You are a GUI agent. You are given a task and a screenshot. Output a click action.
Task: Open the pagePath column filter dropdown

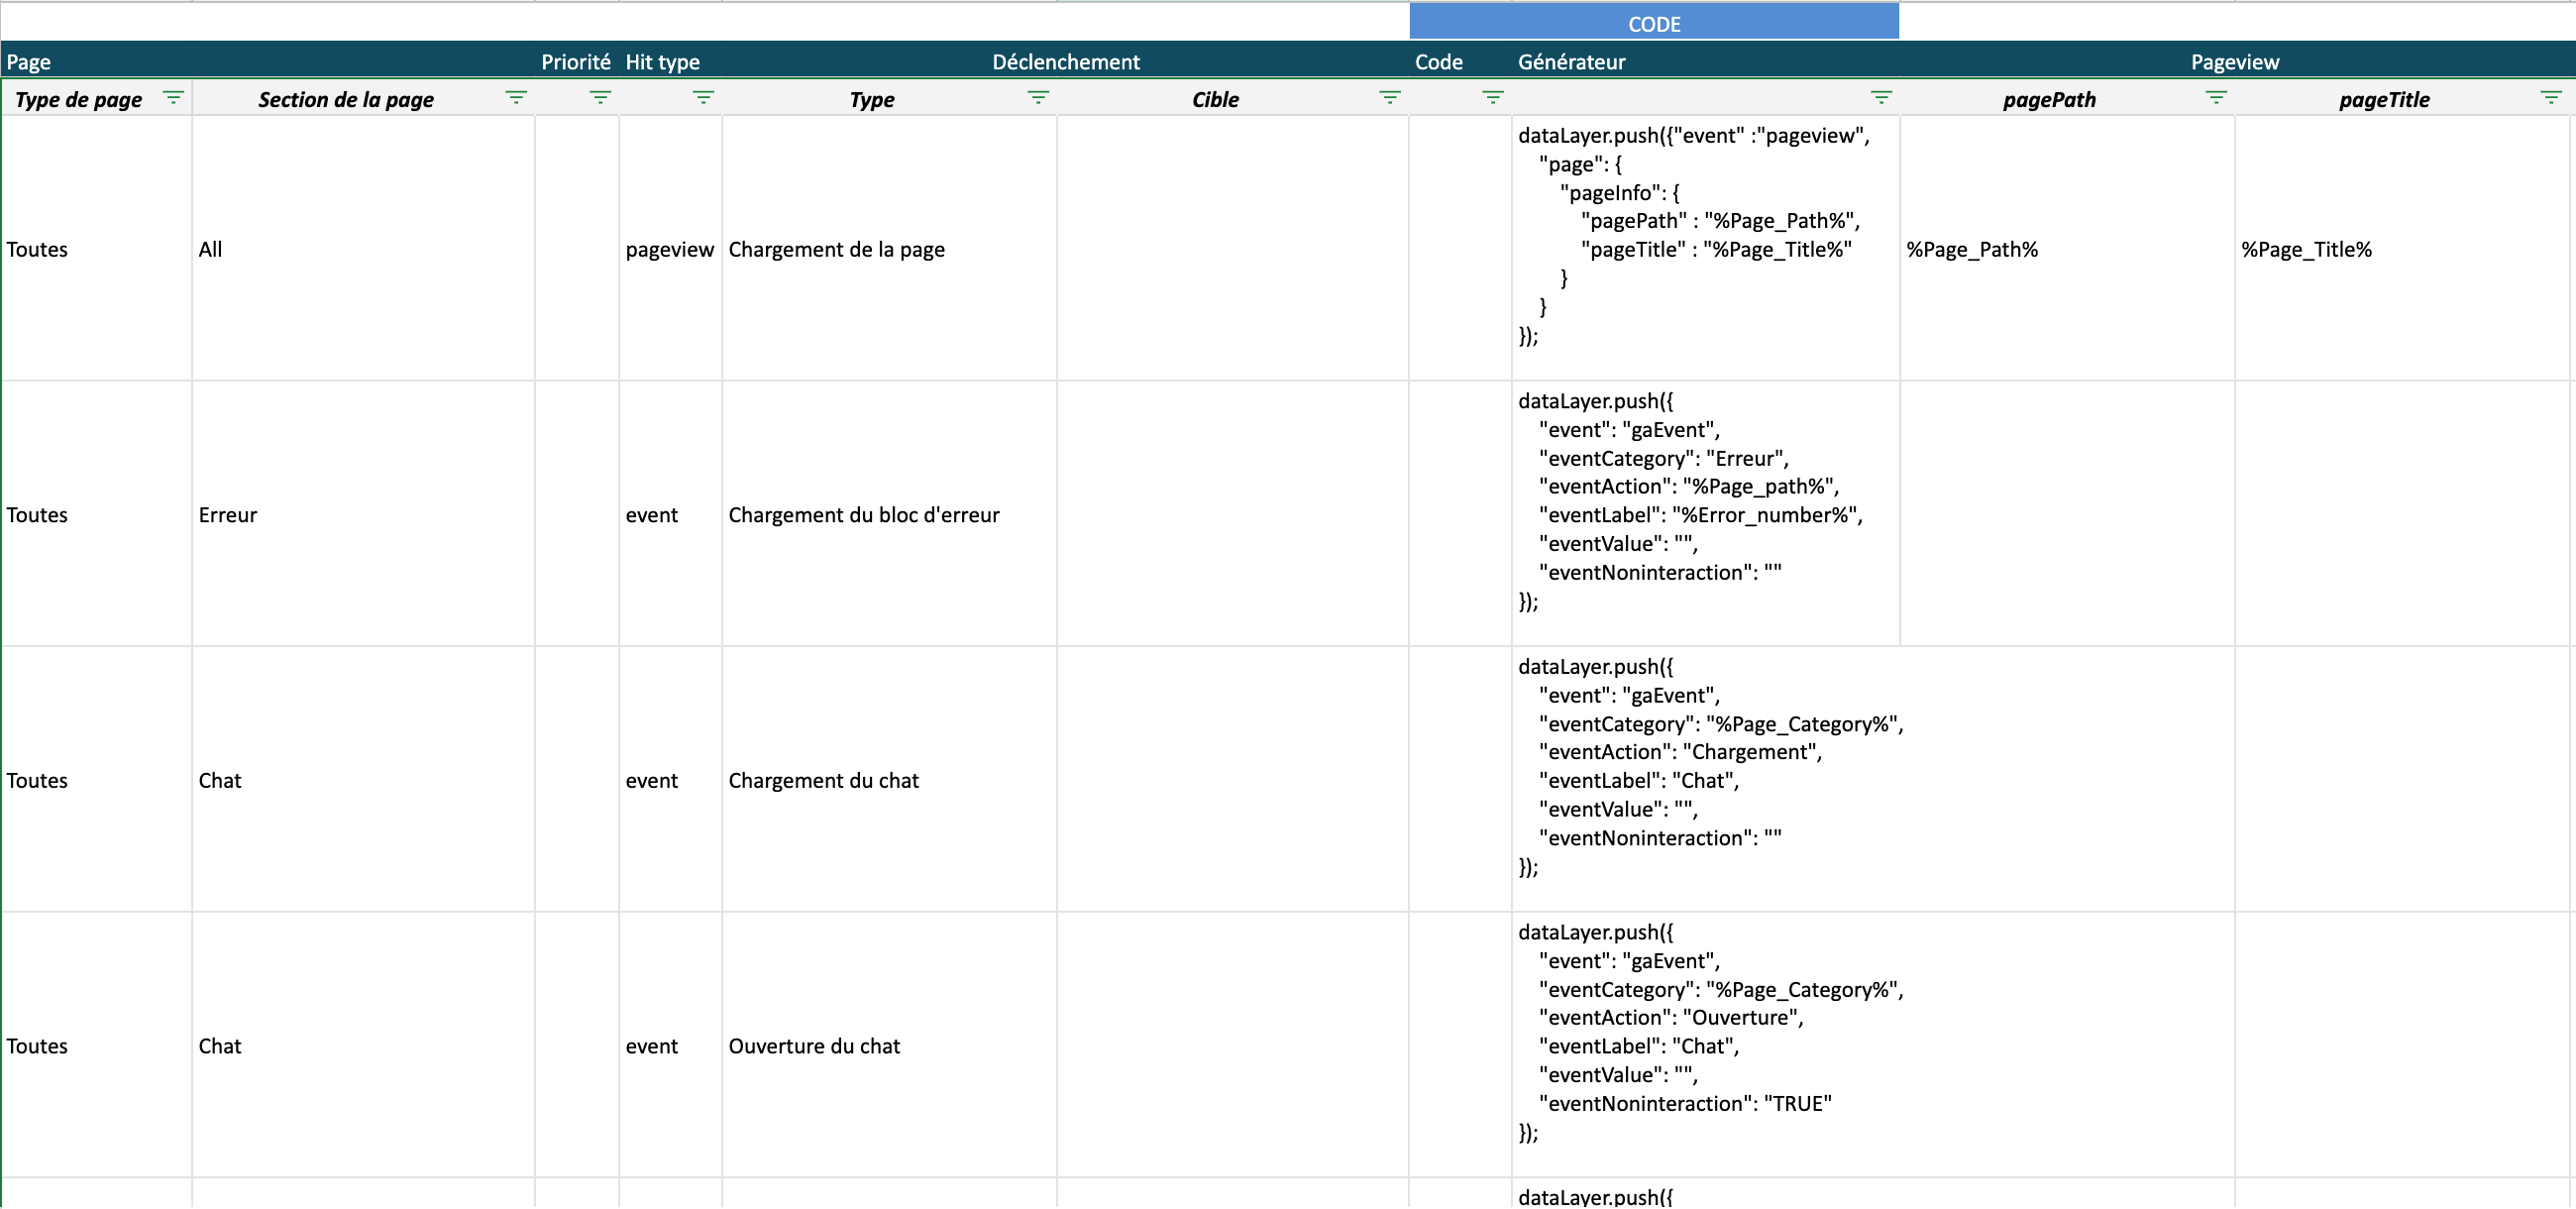coord(2216,98)
